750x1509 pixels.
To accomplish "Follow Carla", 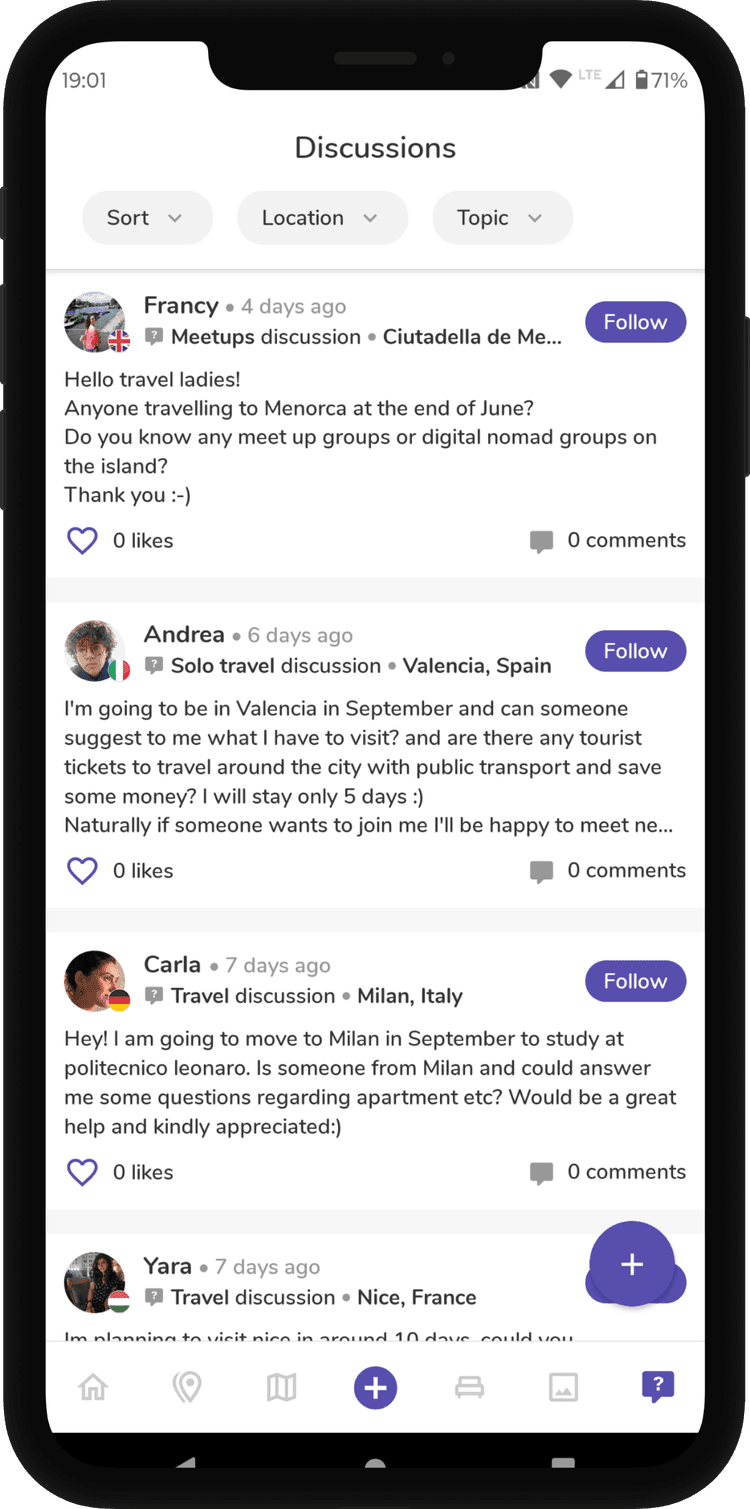I will 635,981.
